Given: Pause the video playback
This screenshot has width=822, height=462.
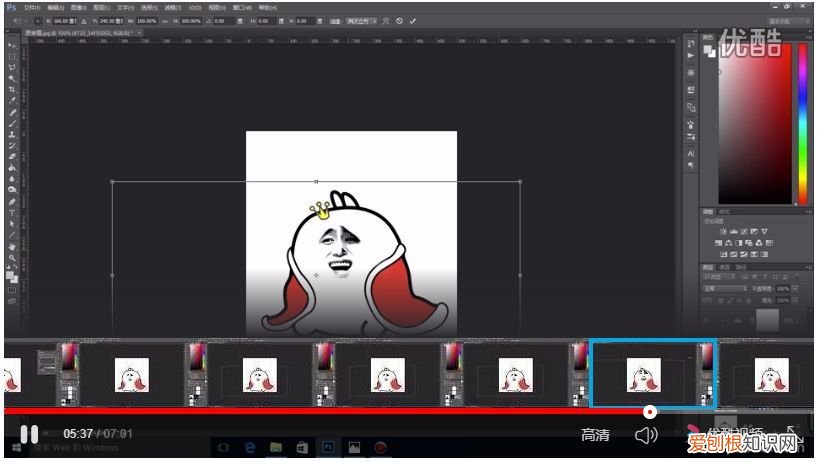Looking at the screenshot, I should point(29,434).
